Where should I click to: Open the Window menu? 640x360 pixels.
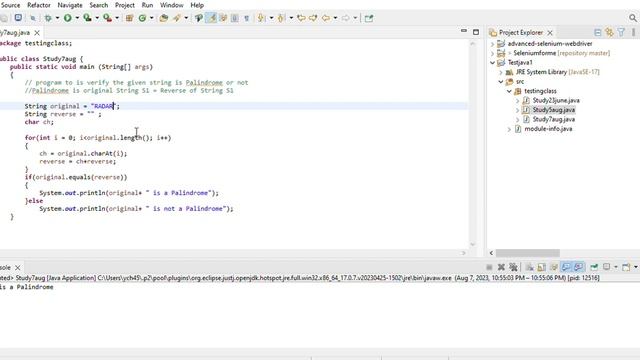coord(171,5)
